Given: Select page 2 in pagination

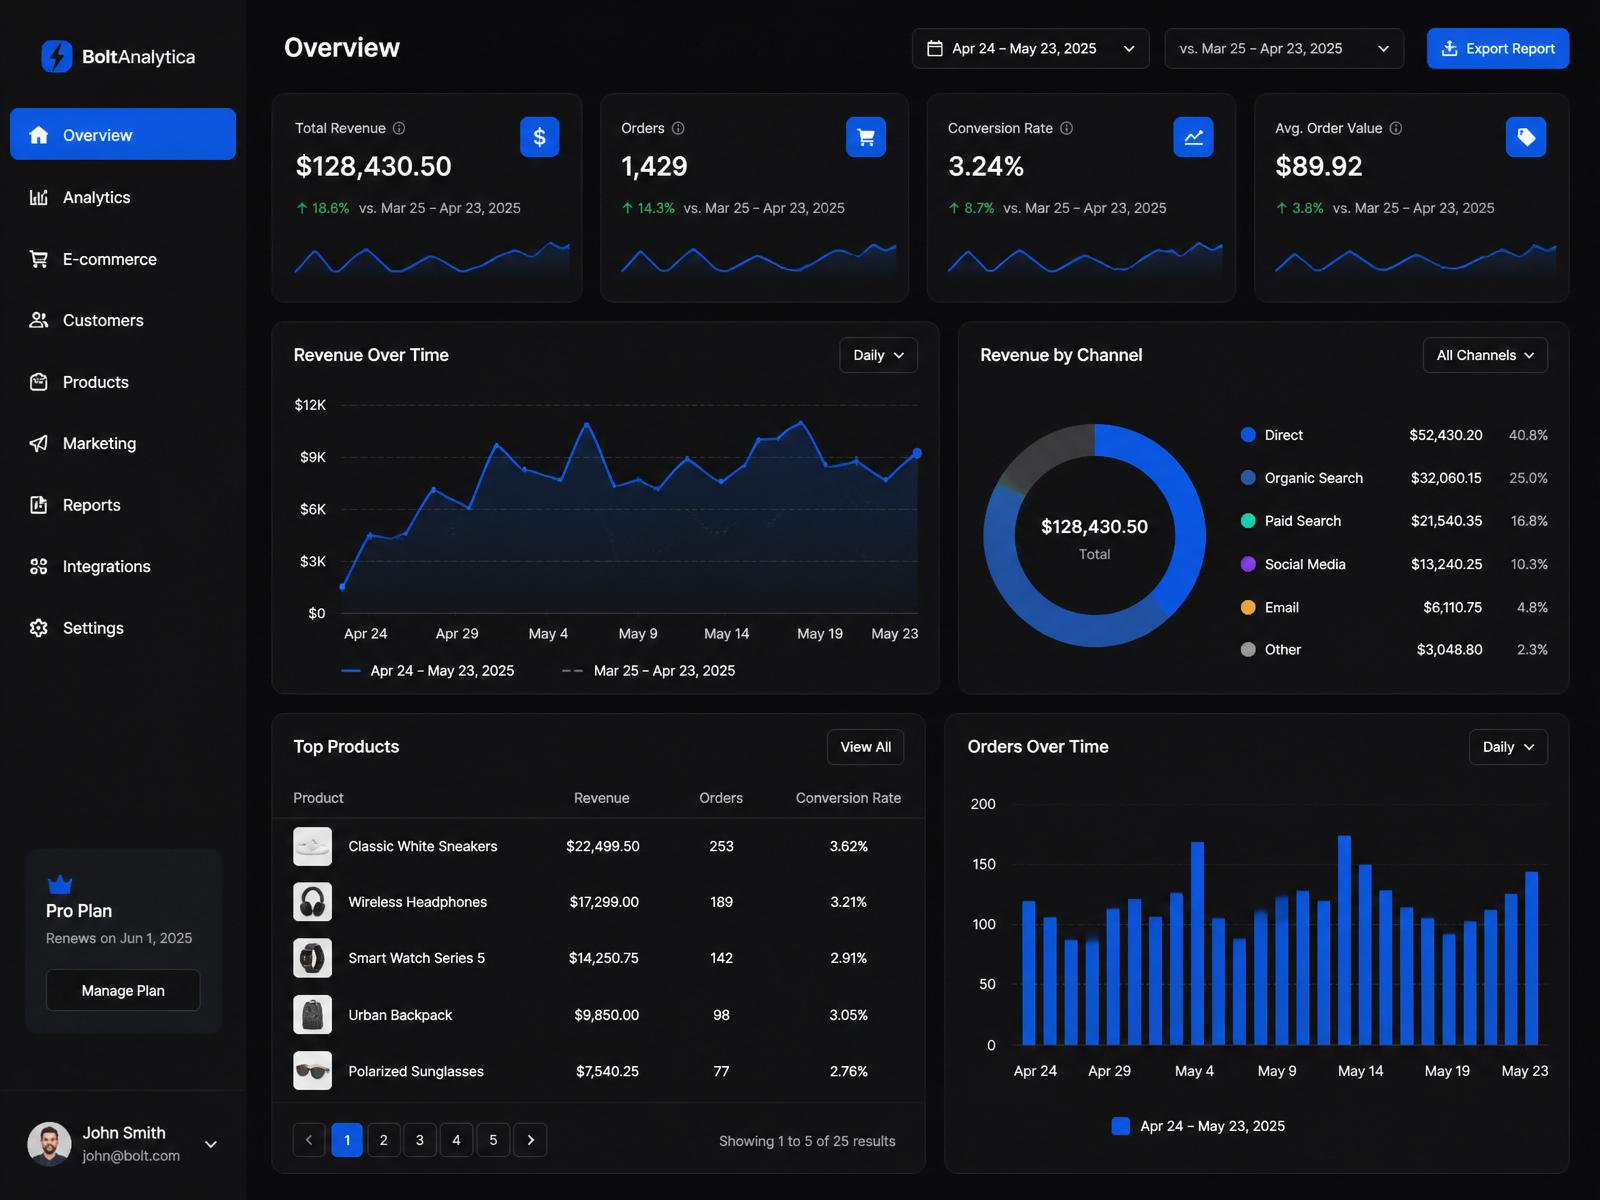Looking at the screenshot, I should click(x=383, y=1140).
